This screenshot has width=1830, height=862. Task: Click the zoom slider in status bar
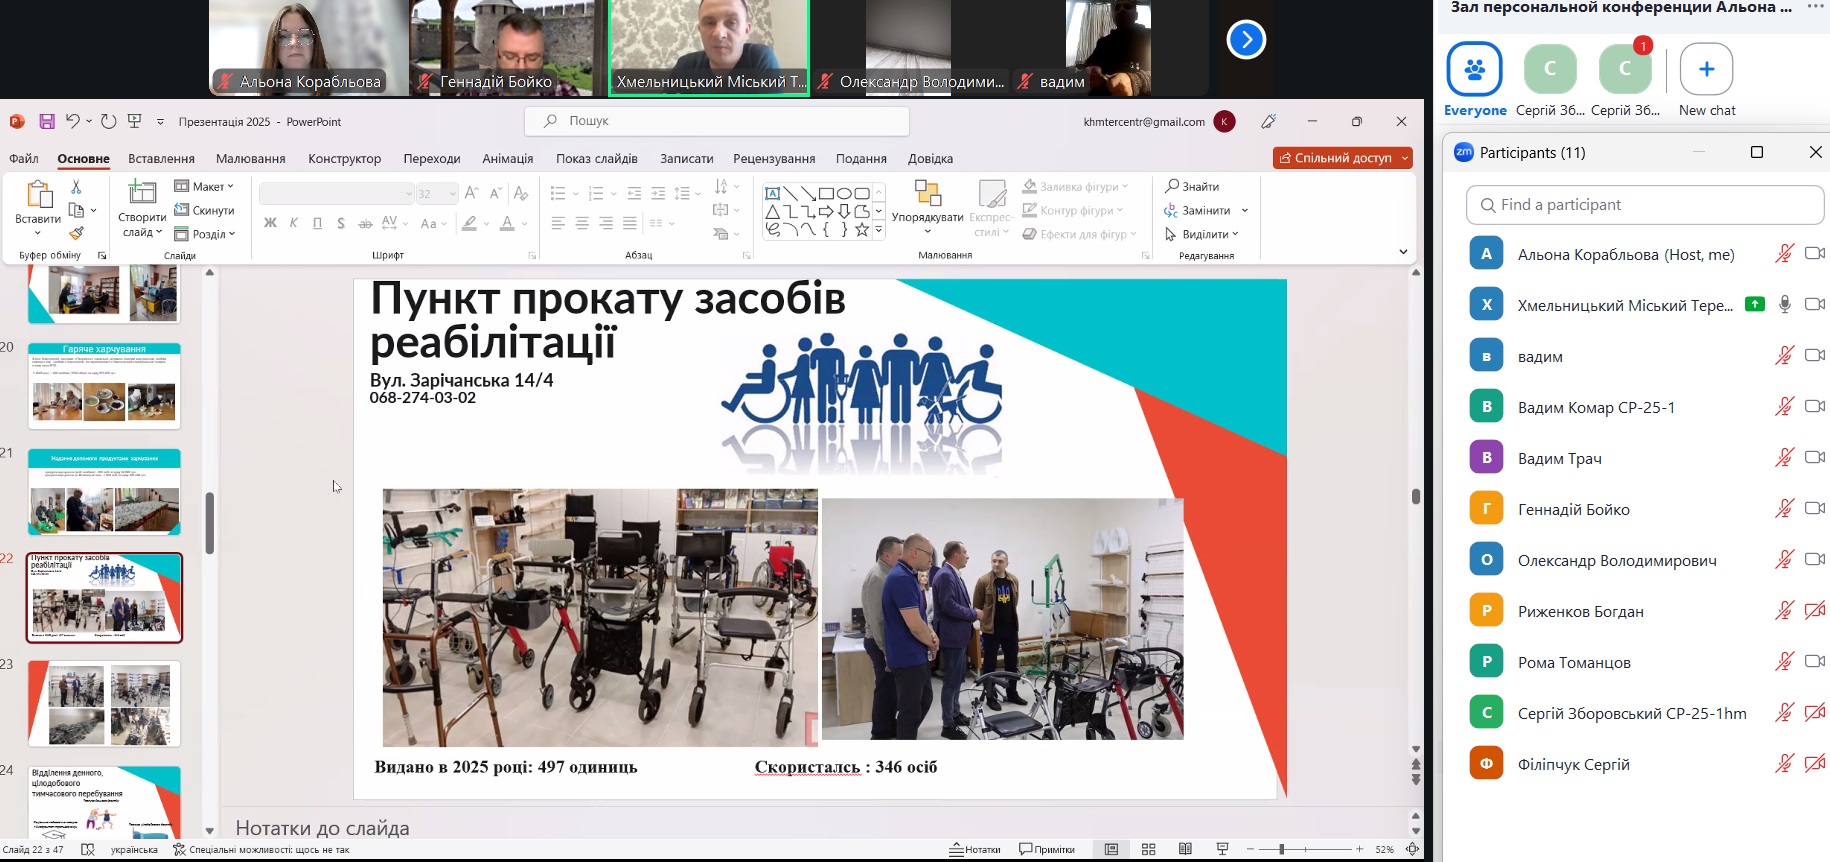click(x=1282, y=849)
